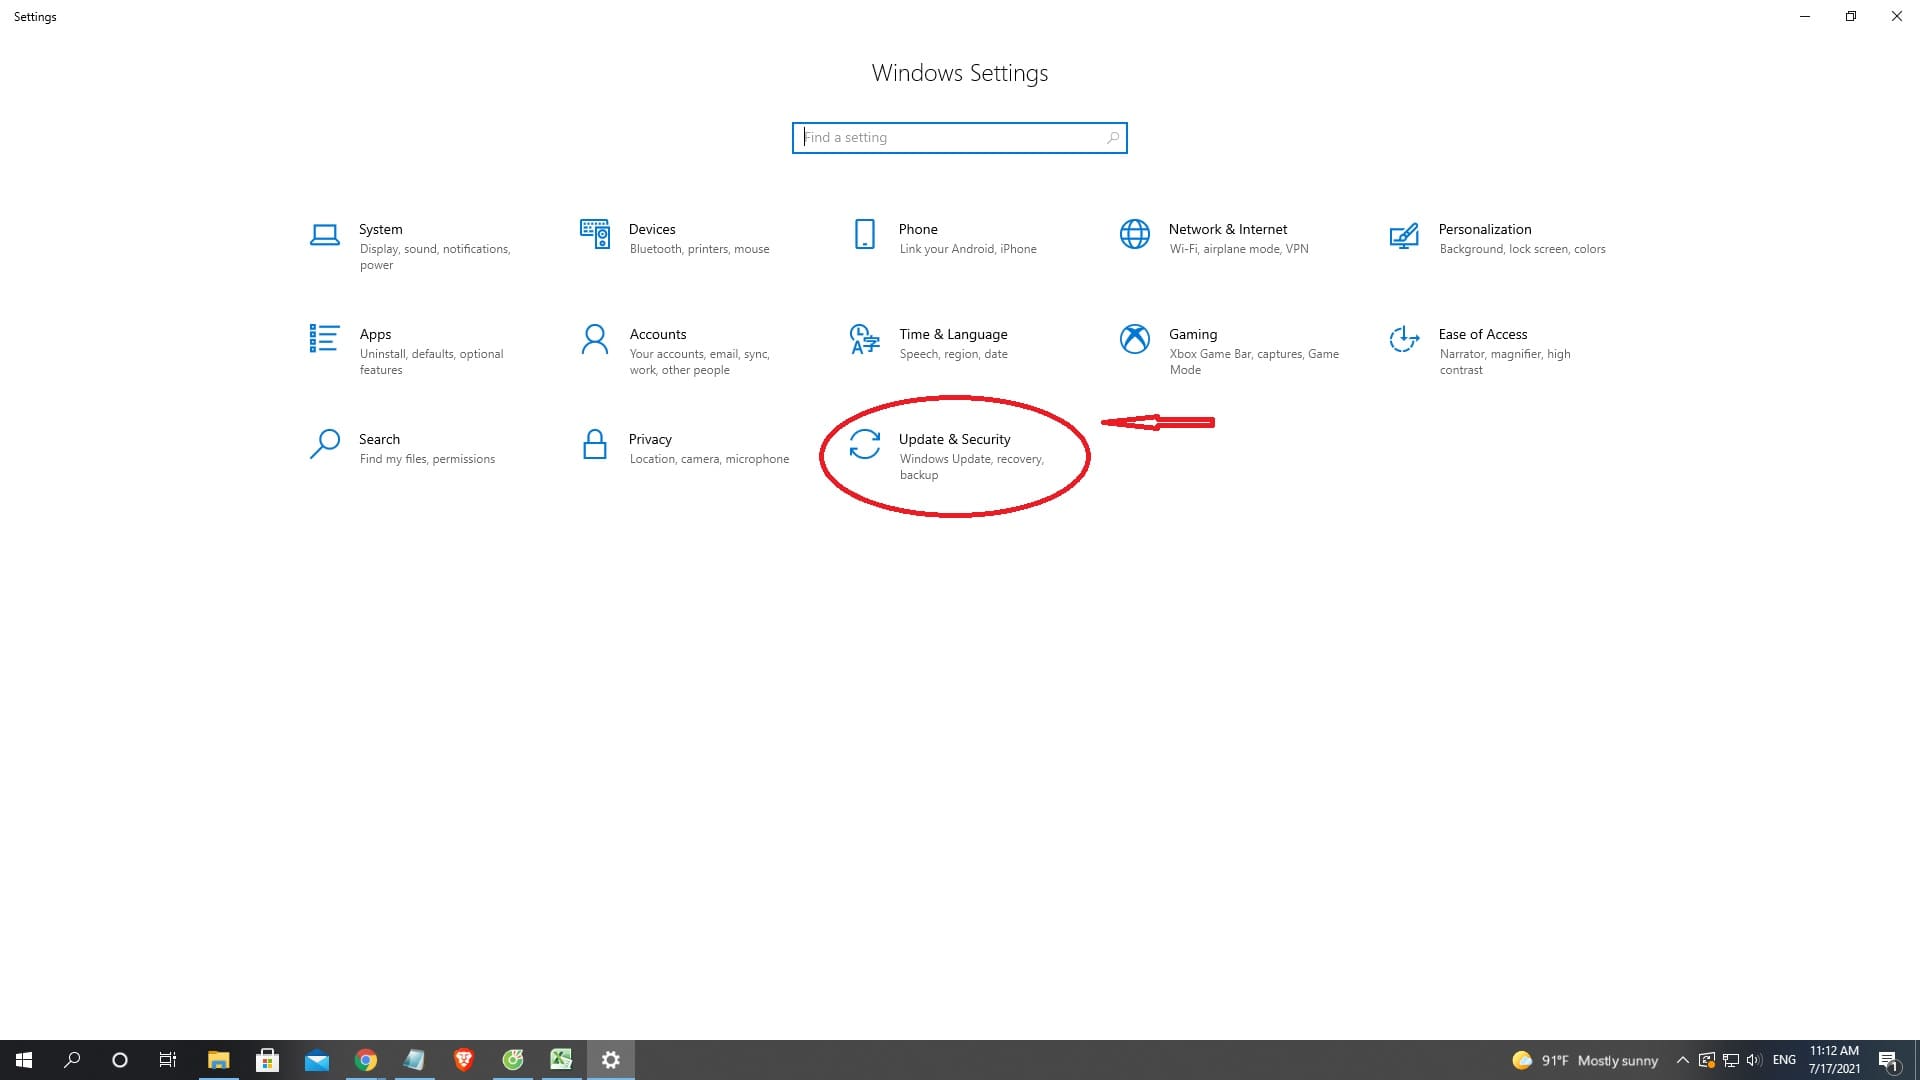Open the Apps list icon
The height and width of the screenshot is (1080, 1920).
click(324, 339)
